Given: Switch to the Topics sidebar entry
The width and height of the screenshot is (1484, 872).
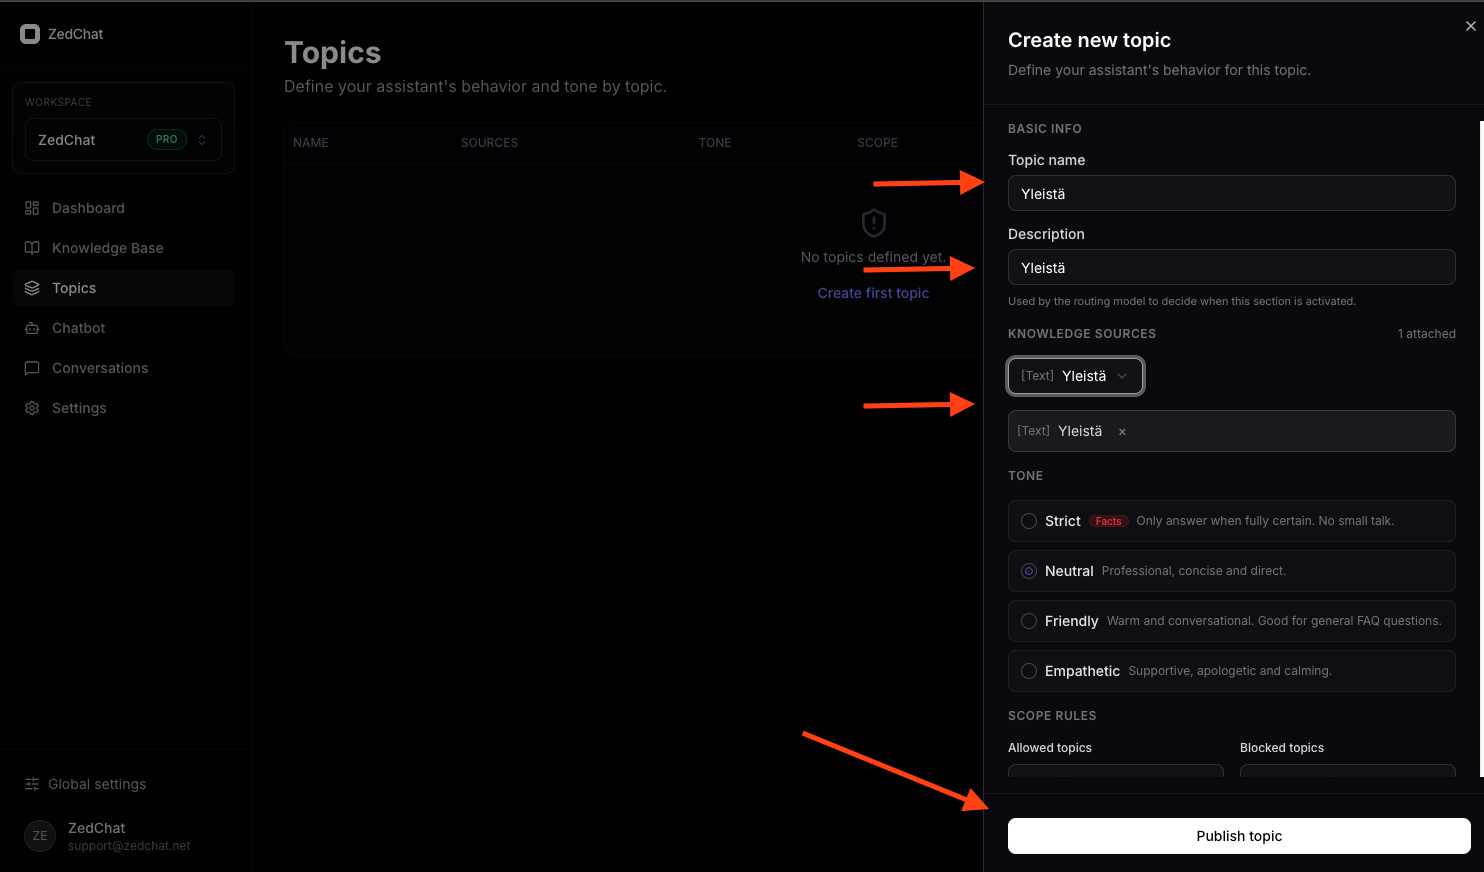Looking at the screenshot, I should coord(73,288).
